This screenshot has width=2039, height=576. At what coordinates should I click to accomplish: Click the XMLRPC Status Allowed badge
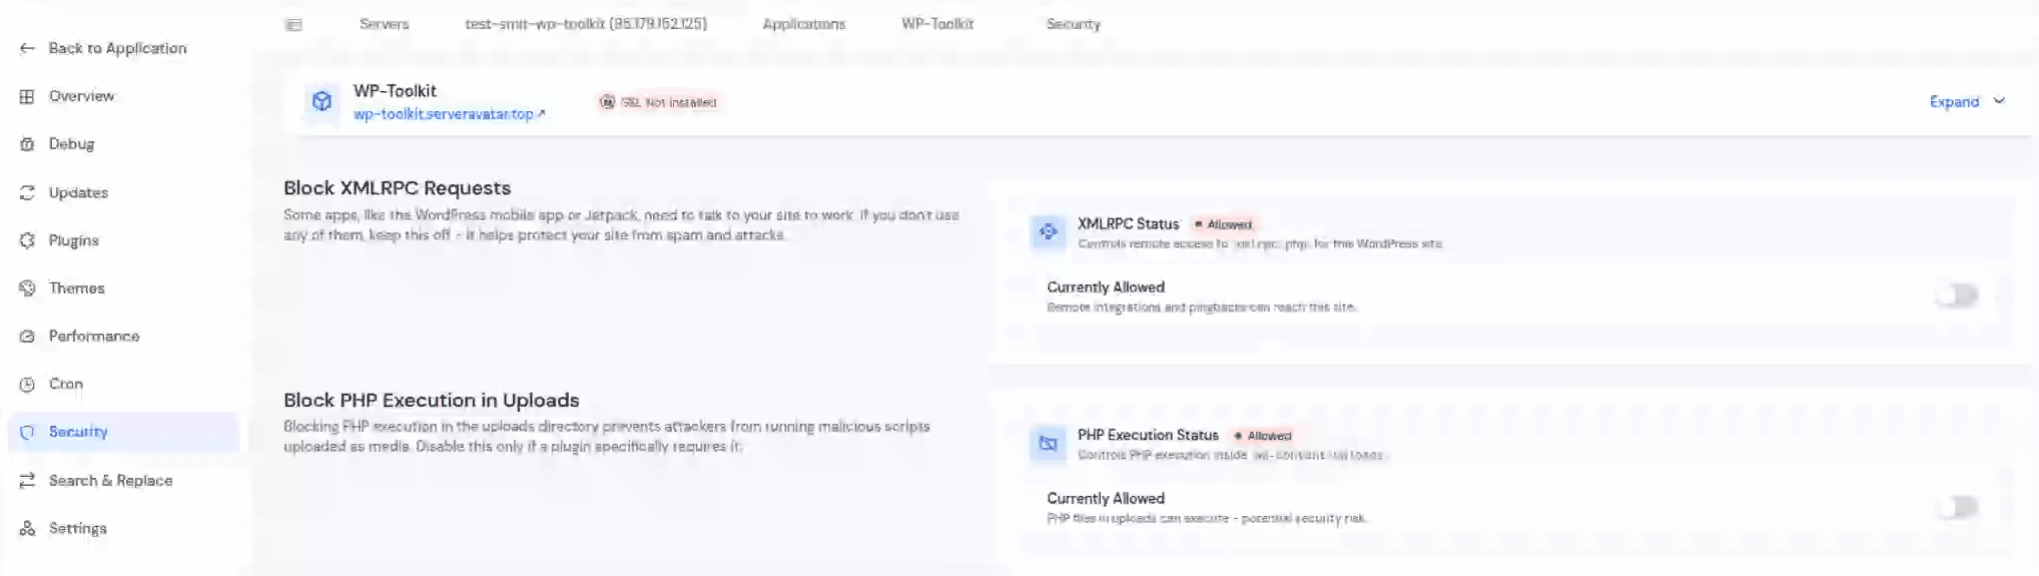1223,225
